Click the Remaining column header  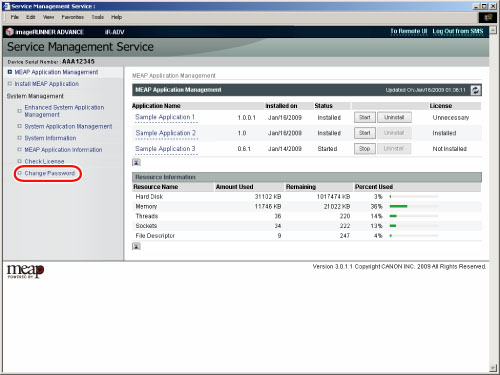[x=301, y=187]
